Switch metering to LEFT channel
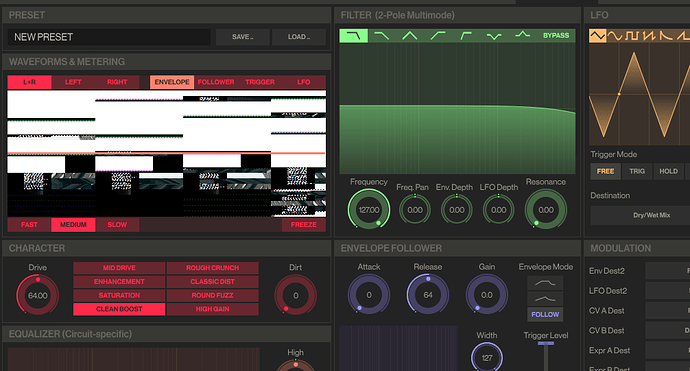This screenshot has width=690, height=371. click(73, 82)
